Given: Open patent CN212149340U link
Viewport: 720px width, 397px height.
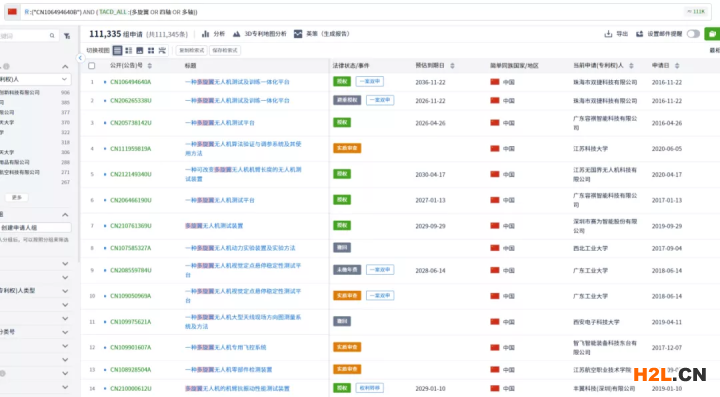Looking at the screenshot, I should (130, 174).
